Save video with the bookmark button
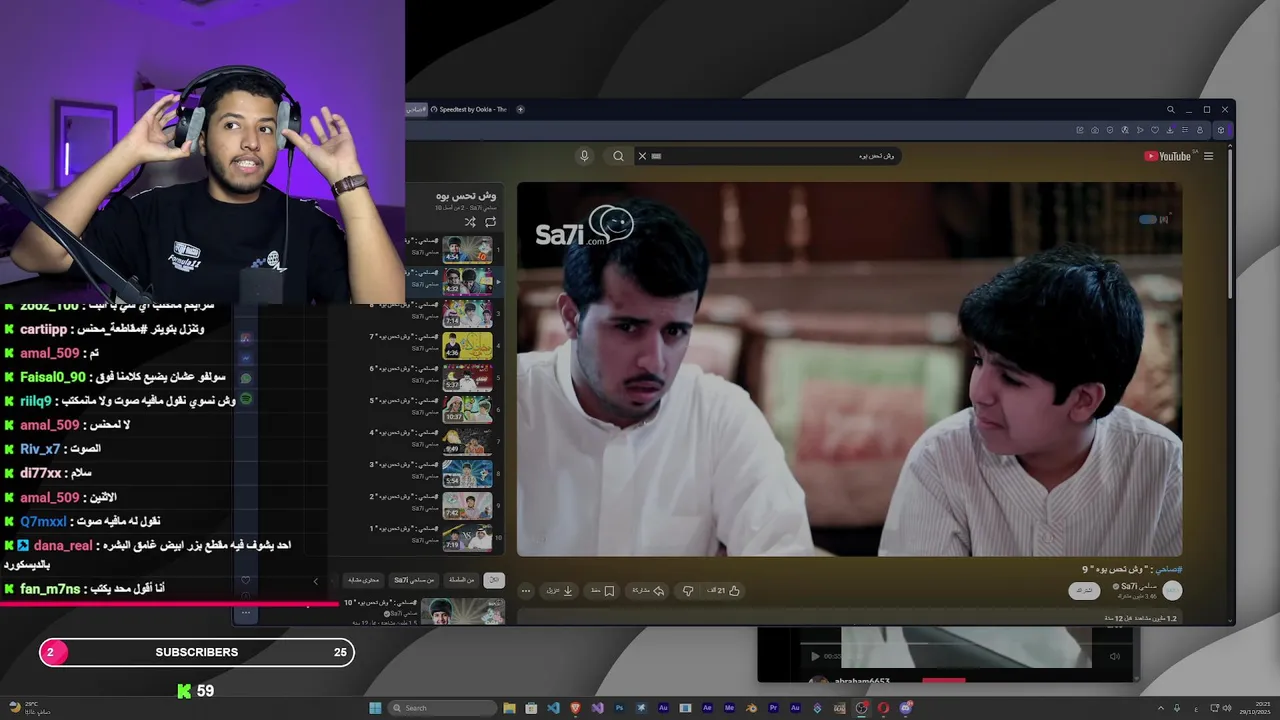Viewport: 1280px width, 720px height. point(602,591)
